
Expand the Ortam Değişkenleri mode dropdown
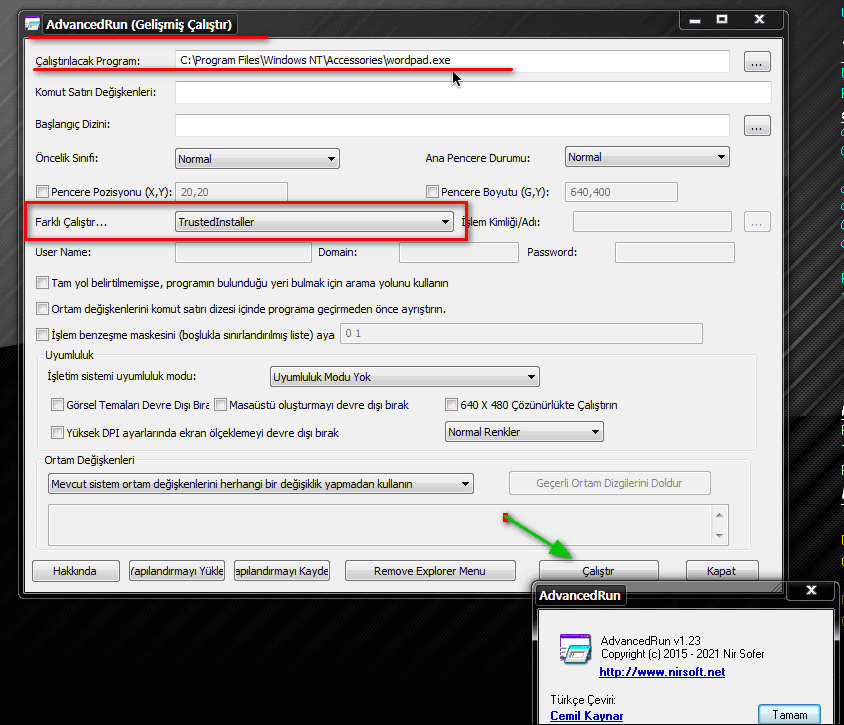click(x=261, y=484)
